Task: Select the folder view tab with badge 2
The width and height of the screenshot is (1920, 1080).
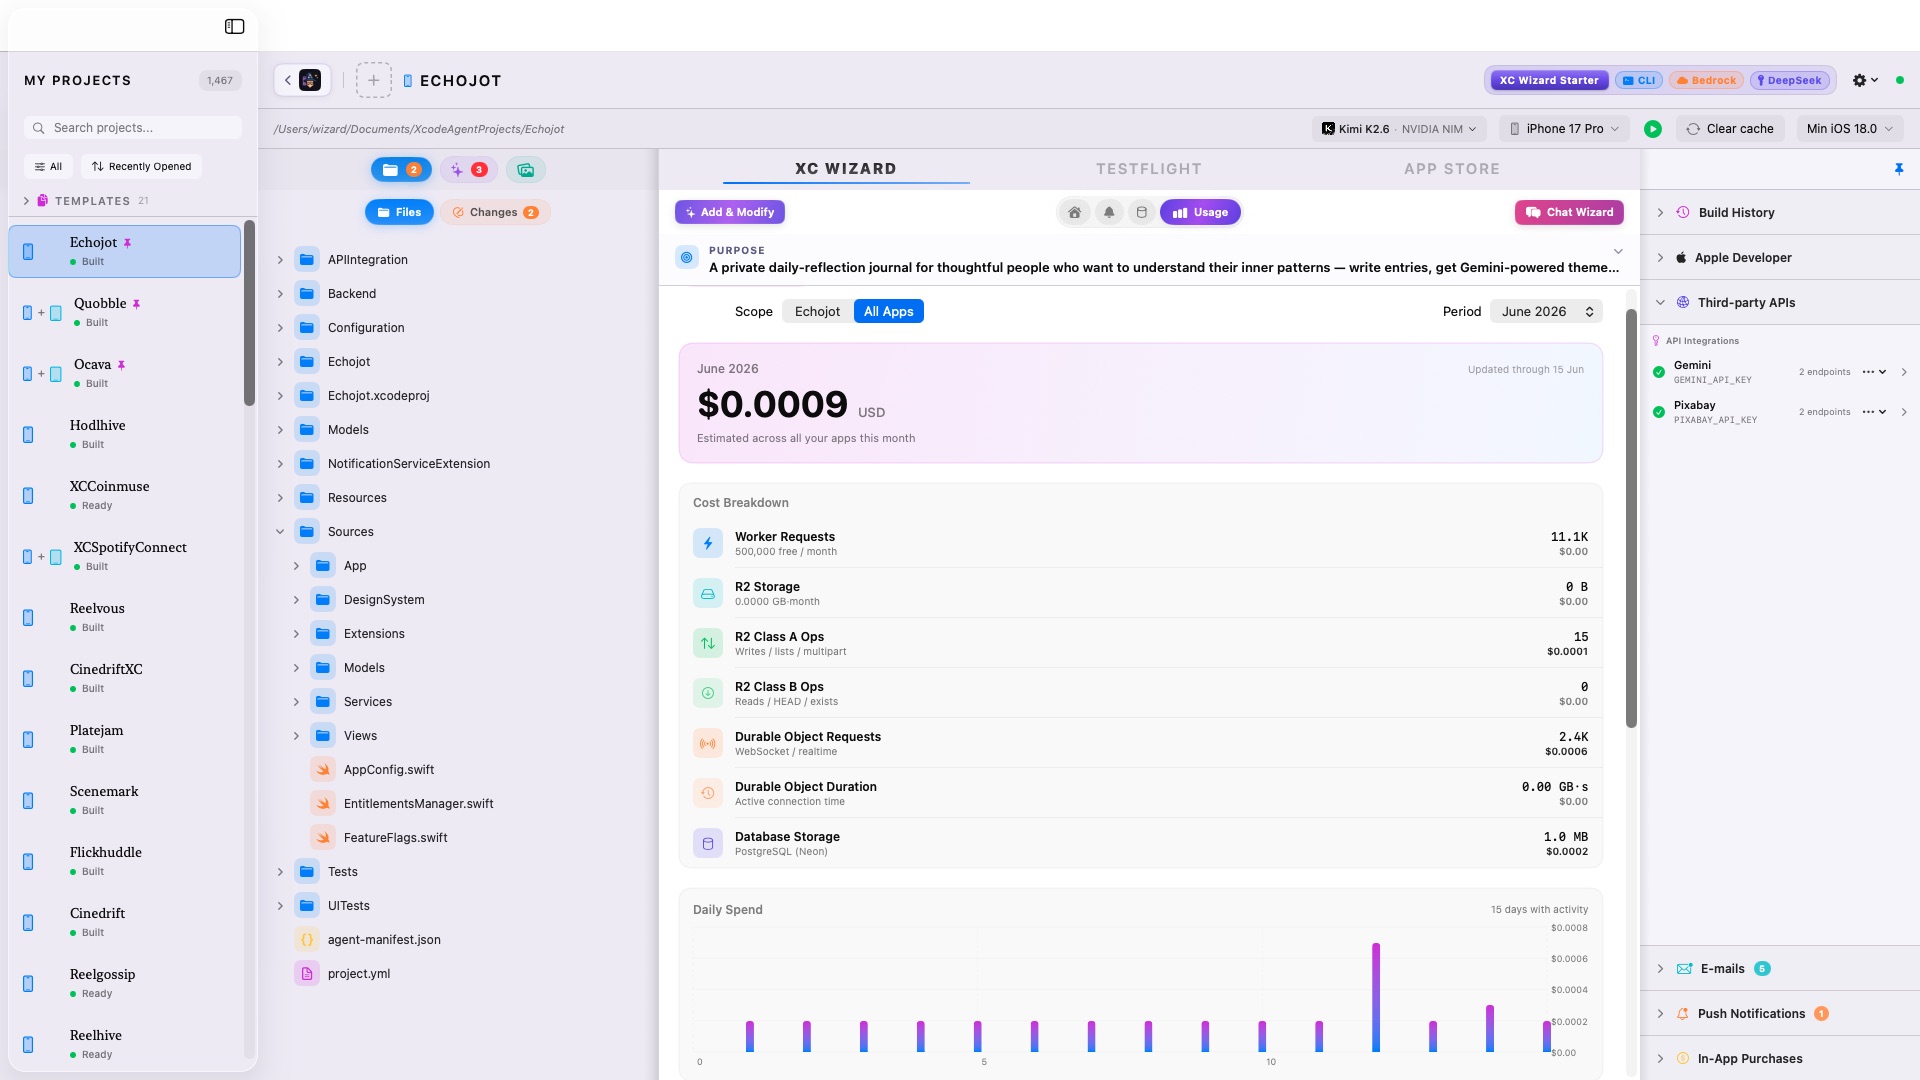Action: [x=401, y=170]
